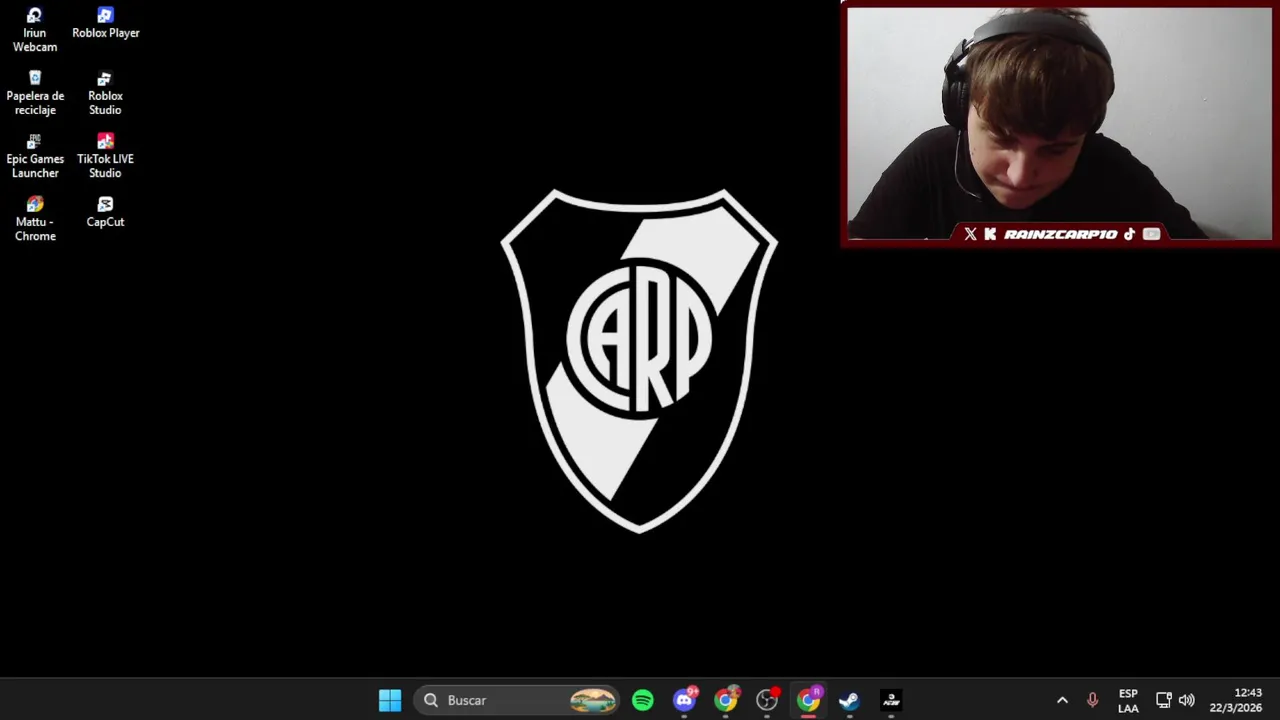The image size is (1280, 720).
Task: Open Spotify from the taskbar
Action: (x=643, y=700)
